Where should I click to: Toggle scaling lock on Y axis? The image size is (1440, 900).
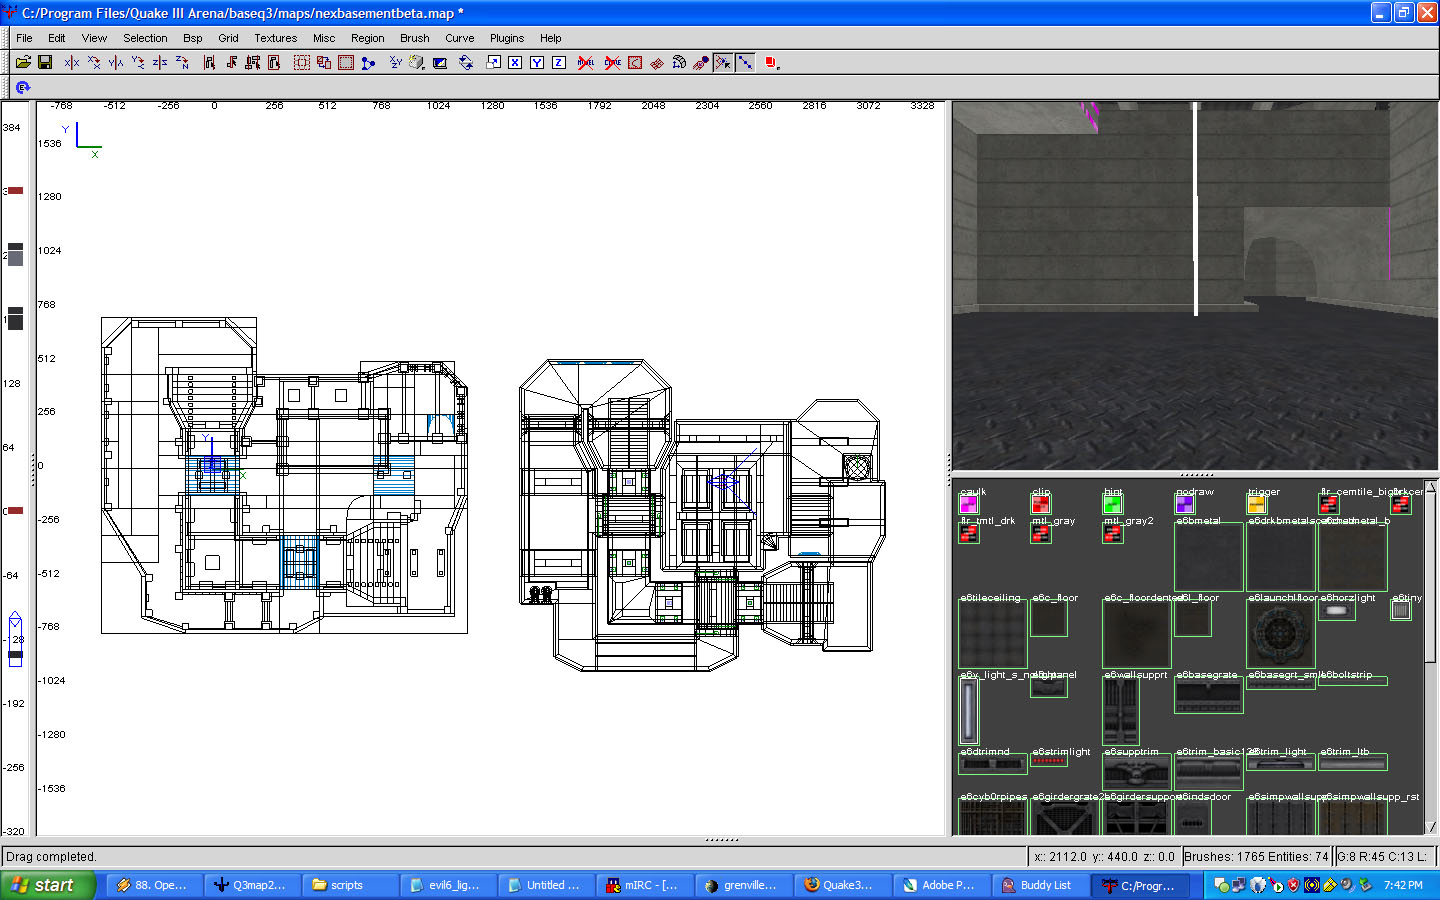click(537, 62)
